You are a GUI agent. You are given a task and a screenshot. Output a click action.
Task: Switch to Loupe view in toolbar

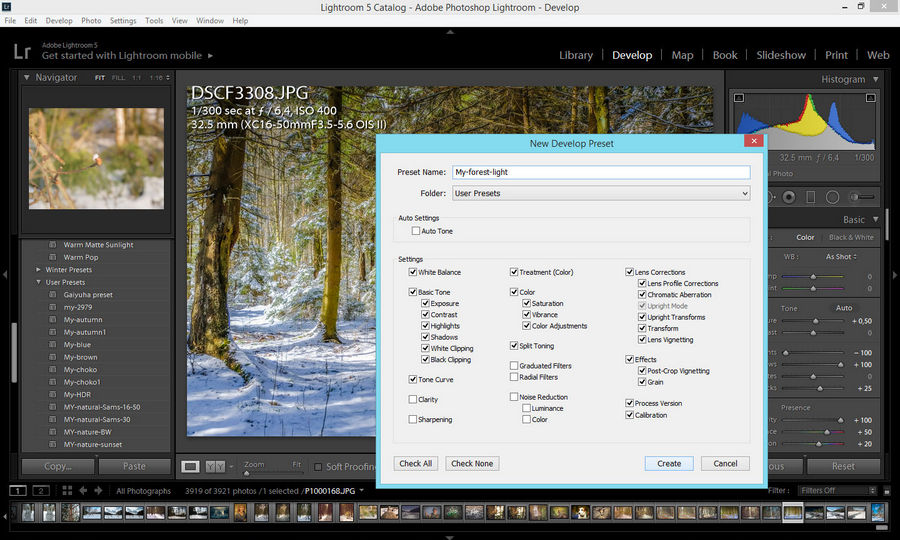[191, 467]
